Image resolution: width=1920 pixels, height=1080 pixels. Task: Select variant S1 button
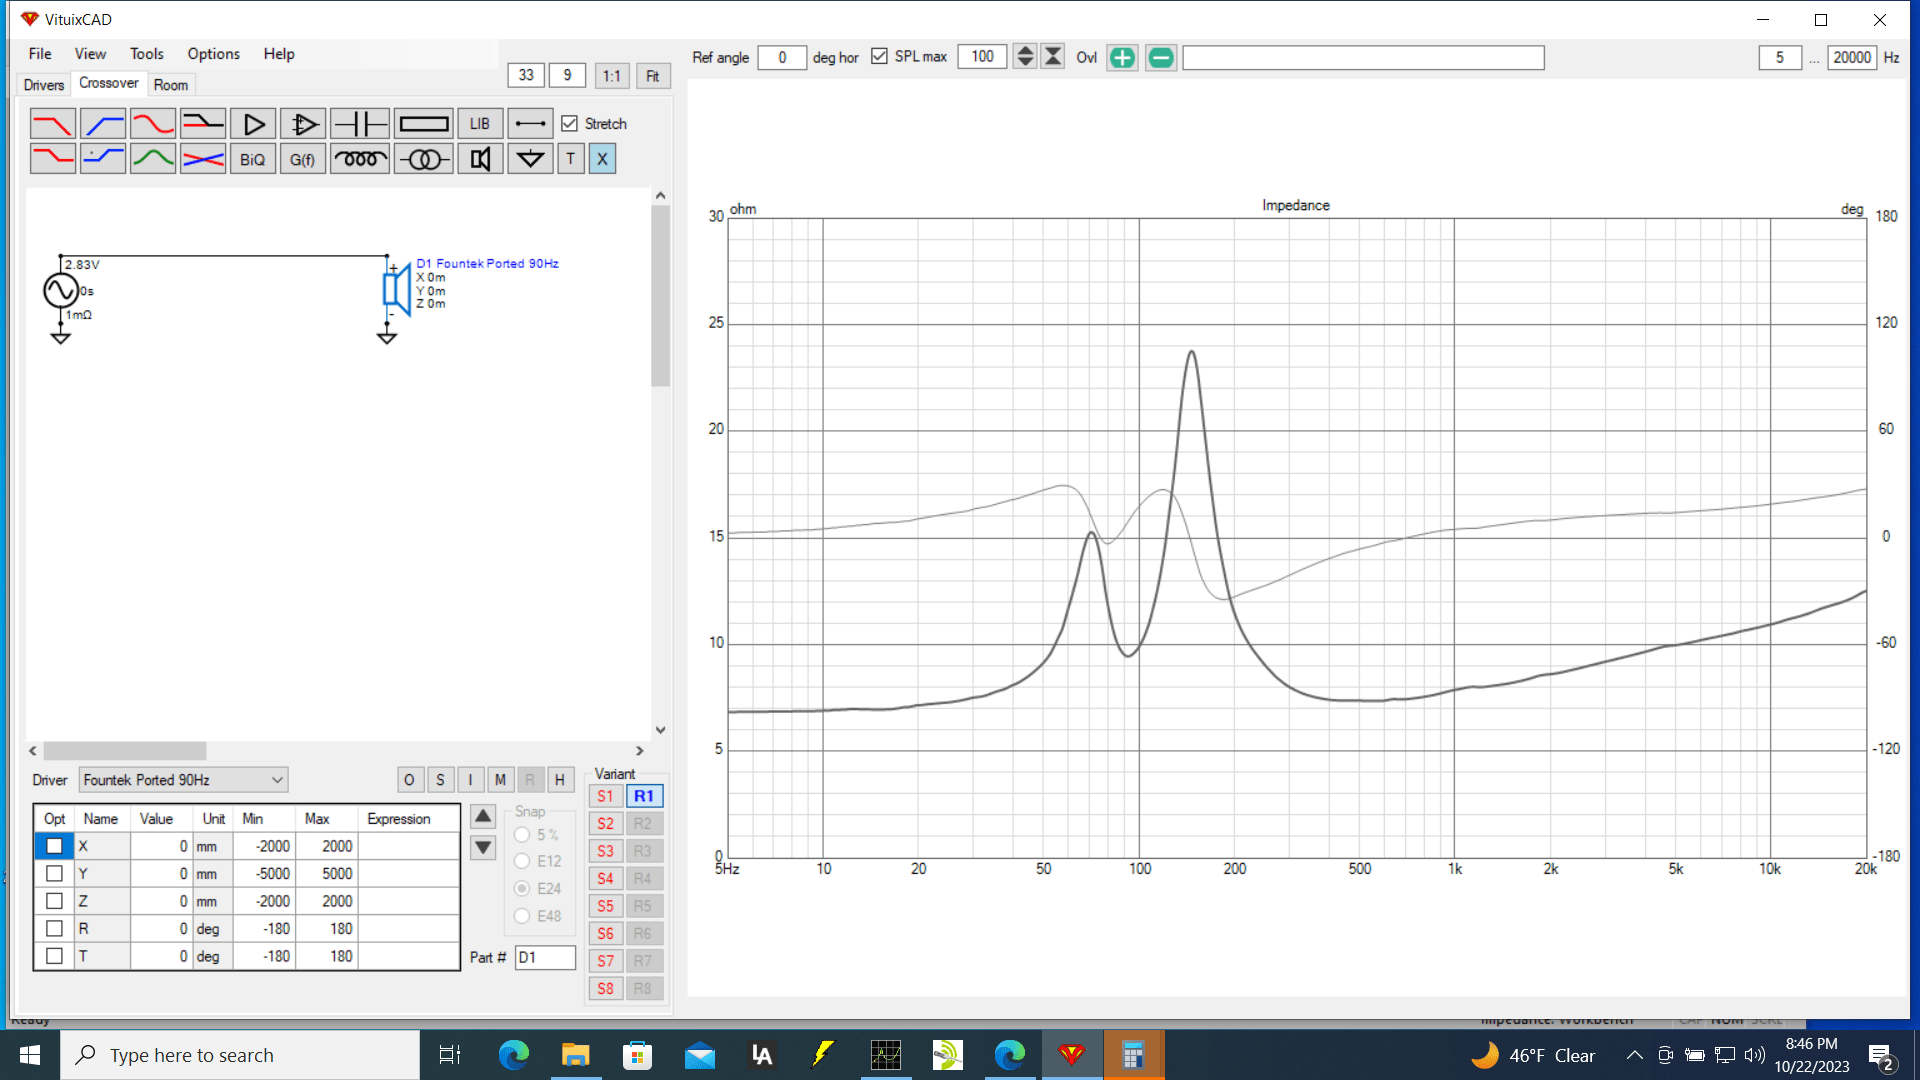click(x=605, y=797)
